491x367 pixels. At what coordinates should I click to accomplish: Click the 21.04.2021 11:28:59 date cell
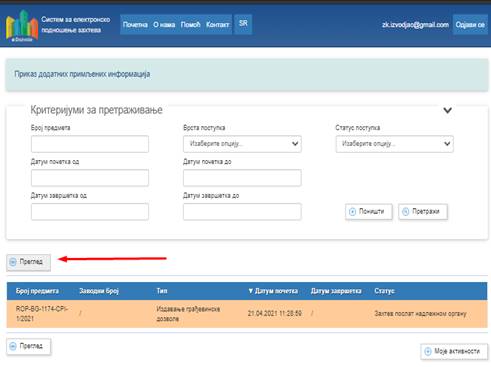(275, 313)
